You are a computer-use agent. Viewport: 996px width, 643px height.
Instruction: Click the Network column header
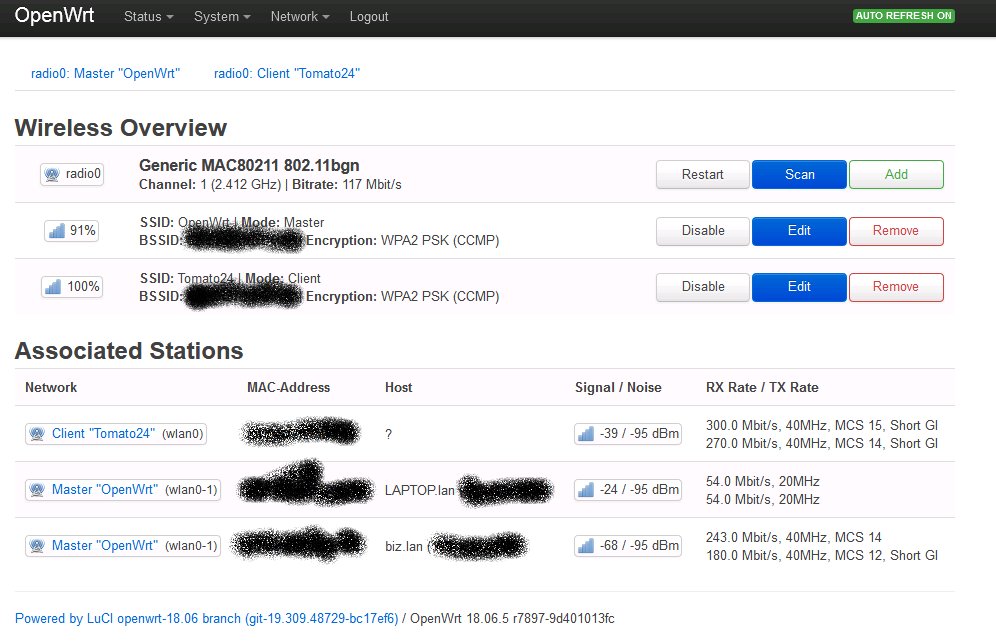coord(51,387)
